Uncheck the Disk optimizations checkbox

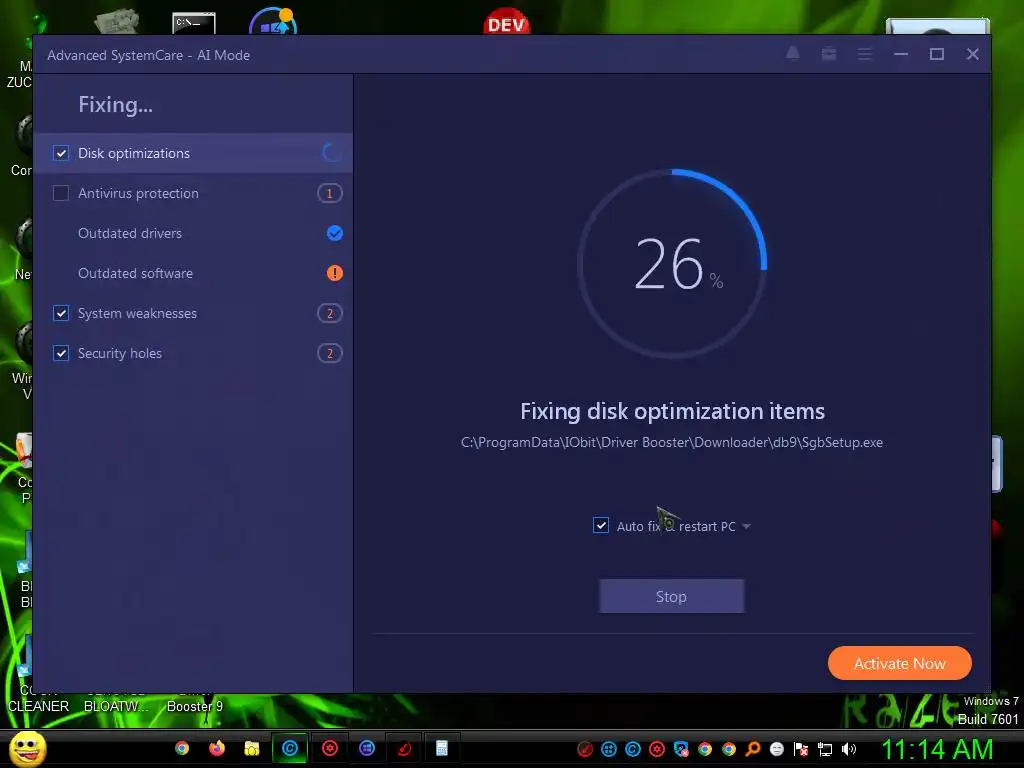pyautogui.click(x=61, y=153)
